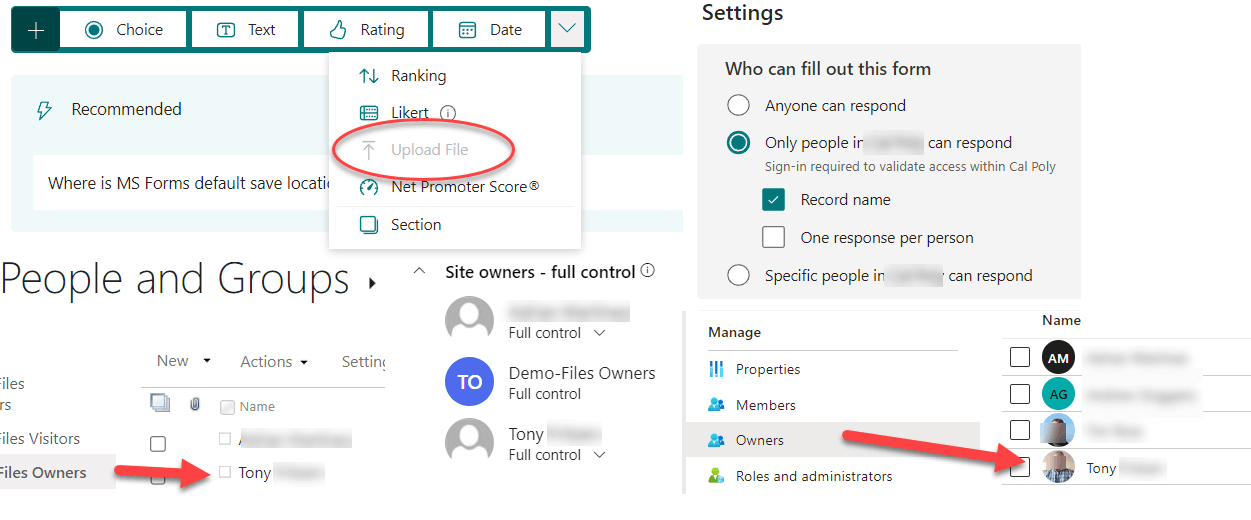The image size is (1251, 520).
Task: Add a Text question
Action: [x=246, y=30]
